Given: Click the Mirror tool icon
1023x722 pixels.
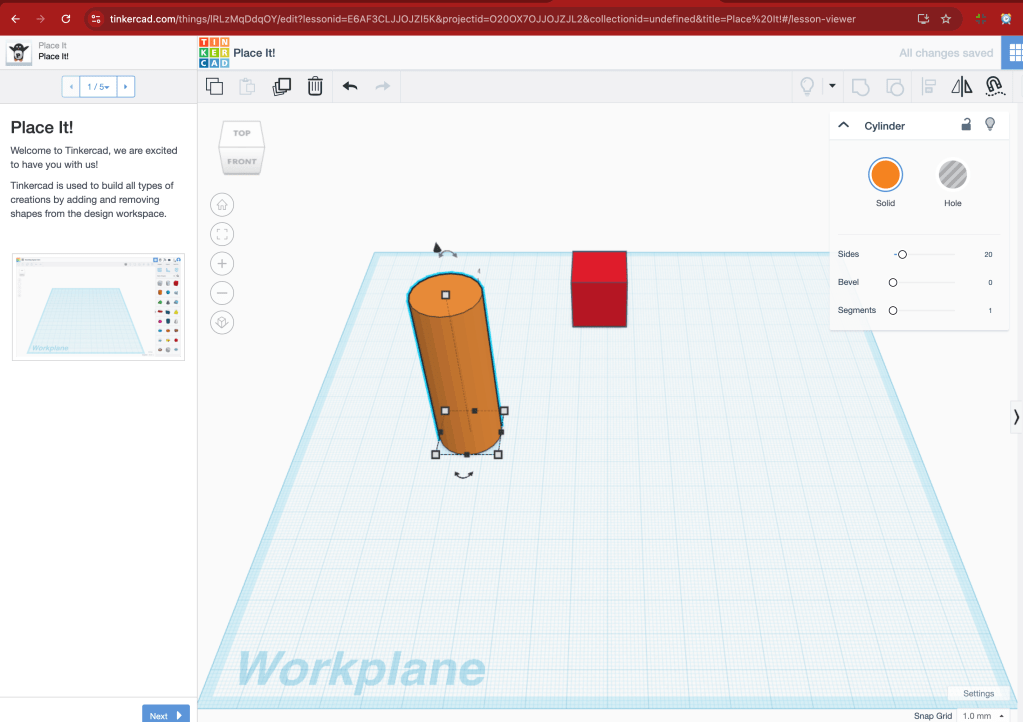Looking at the screenshot, I should point(962,86).
